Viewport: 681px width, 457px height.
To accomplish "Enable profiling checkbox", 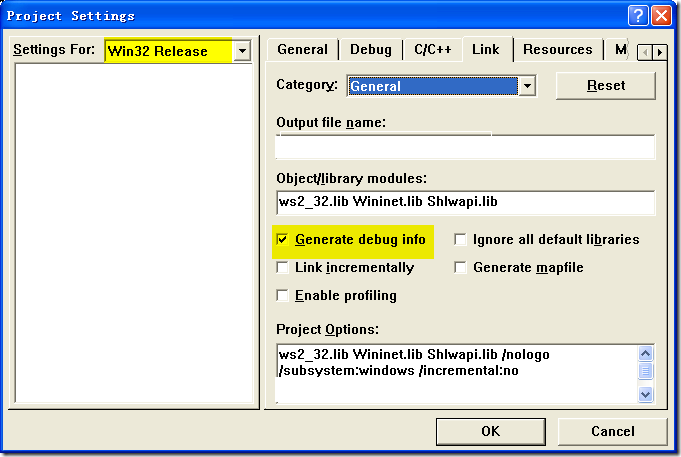I will point(282,296).
